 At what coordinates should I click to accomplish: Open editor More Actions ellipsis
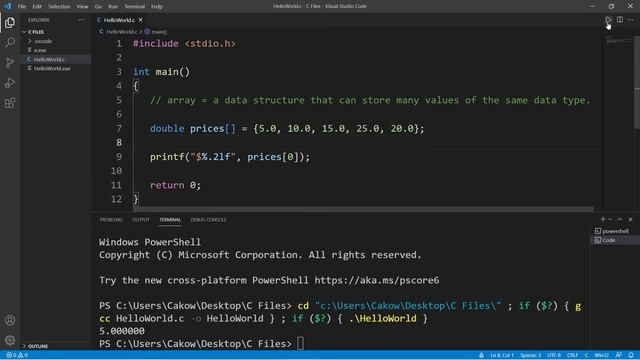(x=631, y=20)
